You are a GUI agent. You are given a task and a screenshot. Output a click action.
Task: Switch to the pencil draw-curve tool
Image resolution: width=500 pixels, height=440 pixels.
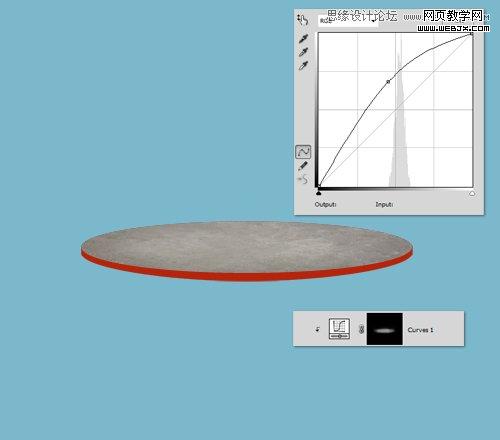[x=303, y=166]
